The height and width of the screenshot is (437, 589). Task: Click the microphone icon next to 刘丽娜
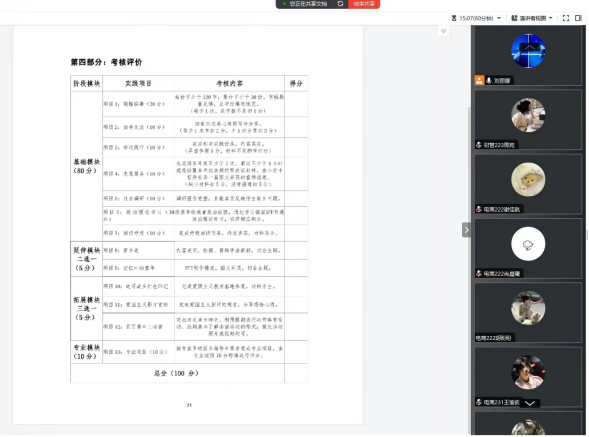tap(489, 80)
